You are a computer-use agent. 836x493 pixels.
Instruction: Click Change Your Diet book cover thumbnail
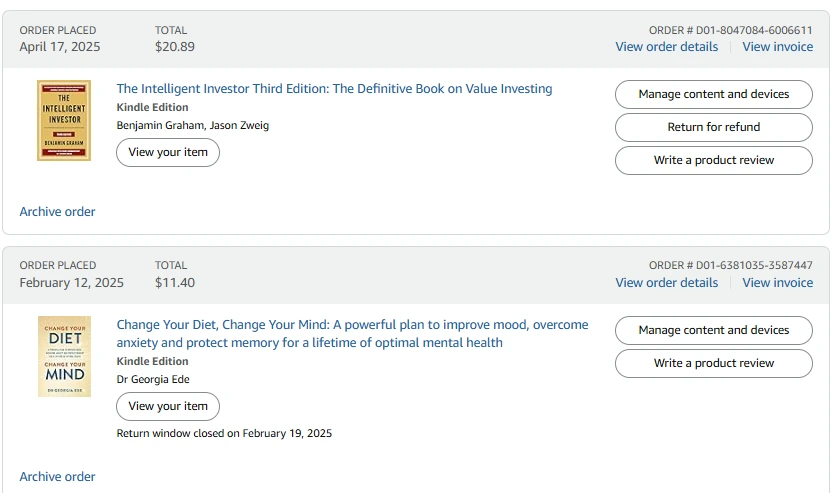(64, 357)
